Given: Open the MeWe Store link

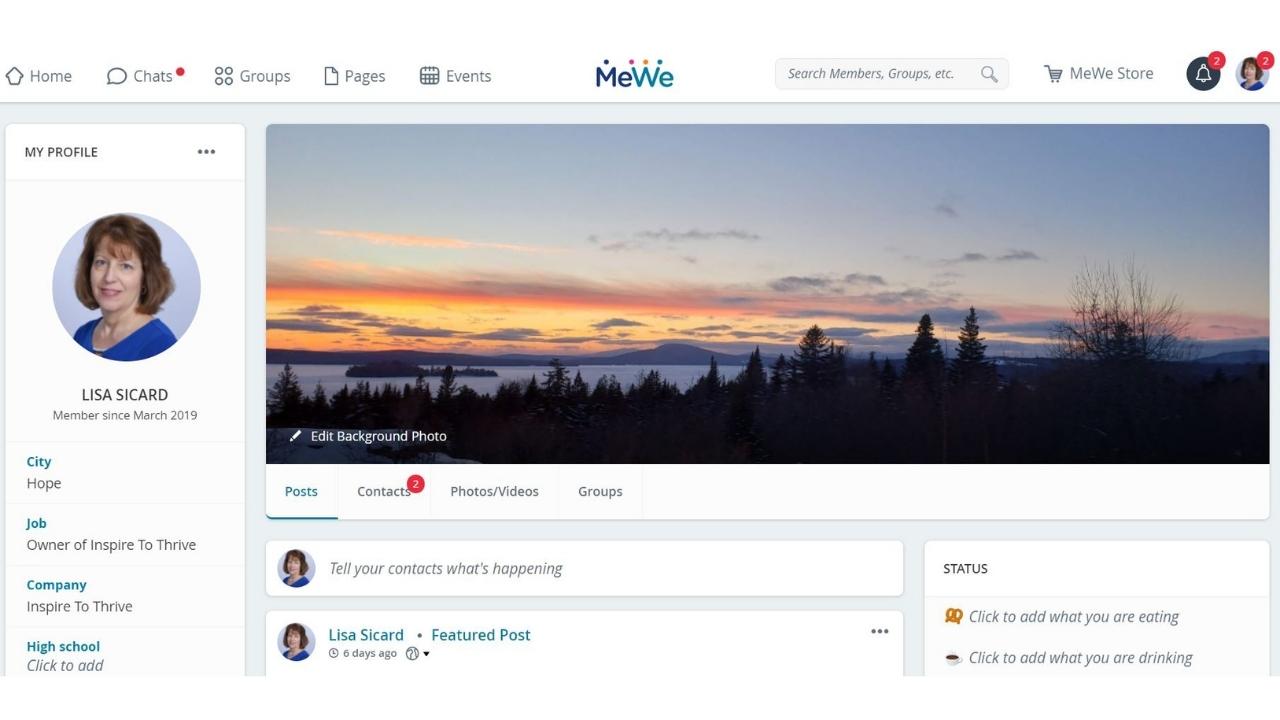Looking at the screenshot, I should (1099, 73).
